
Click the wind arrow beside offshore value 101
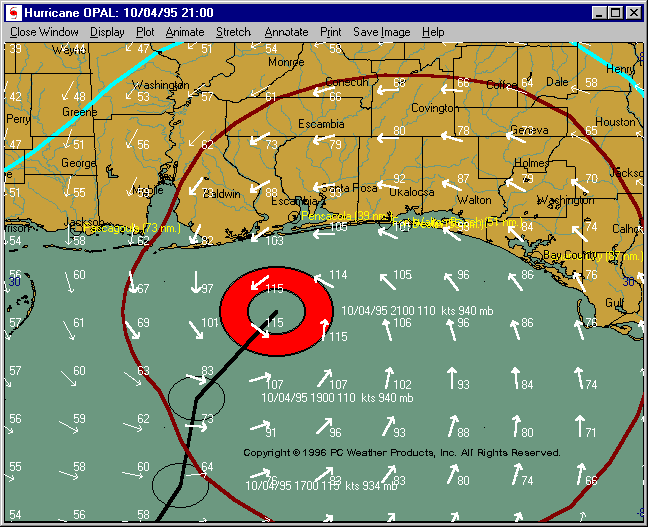[x=196, y=330]
